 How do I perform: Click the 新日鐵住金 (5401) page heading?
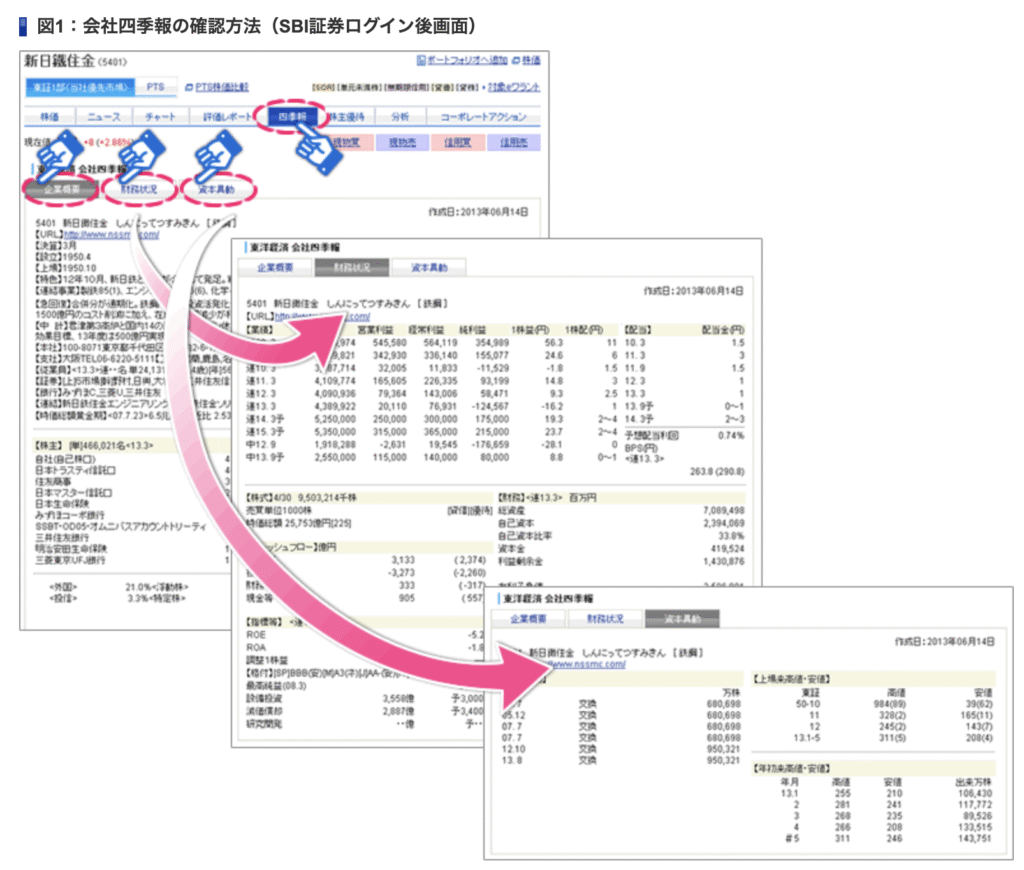75,61
